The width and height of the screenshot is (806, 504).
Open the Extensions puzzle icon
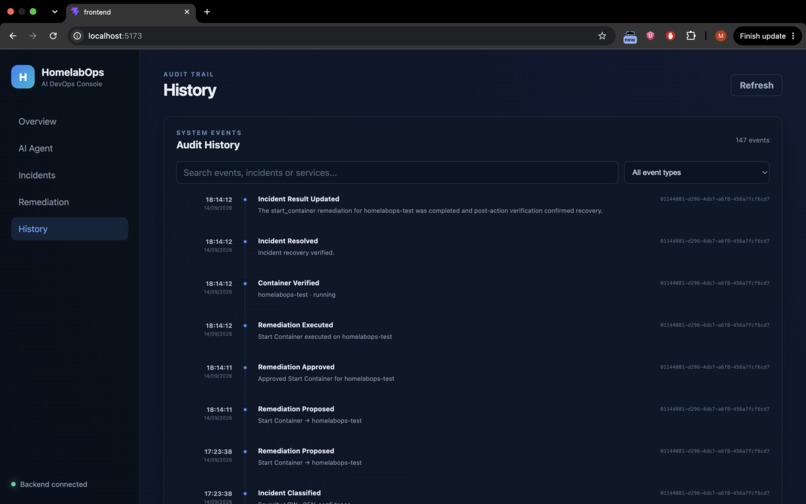[x=691, y=36]
